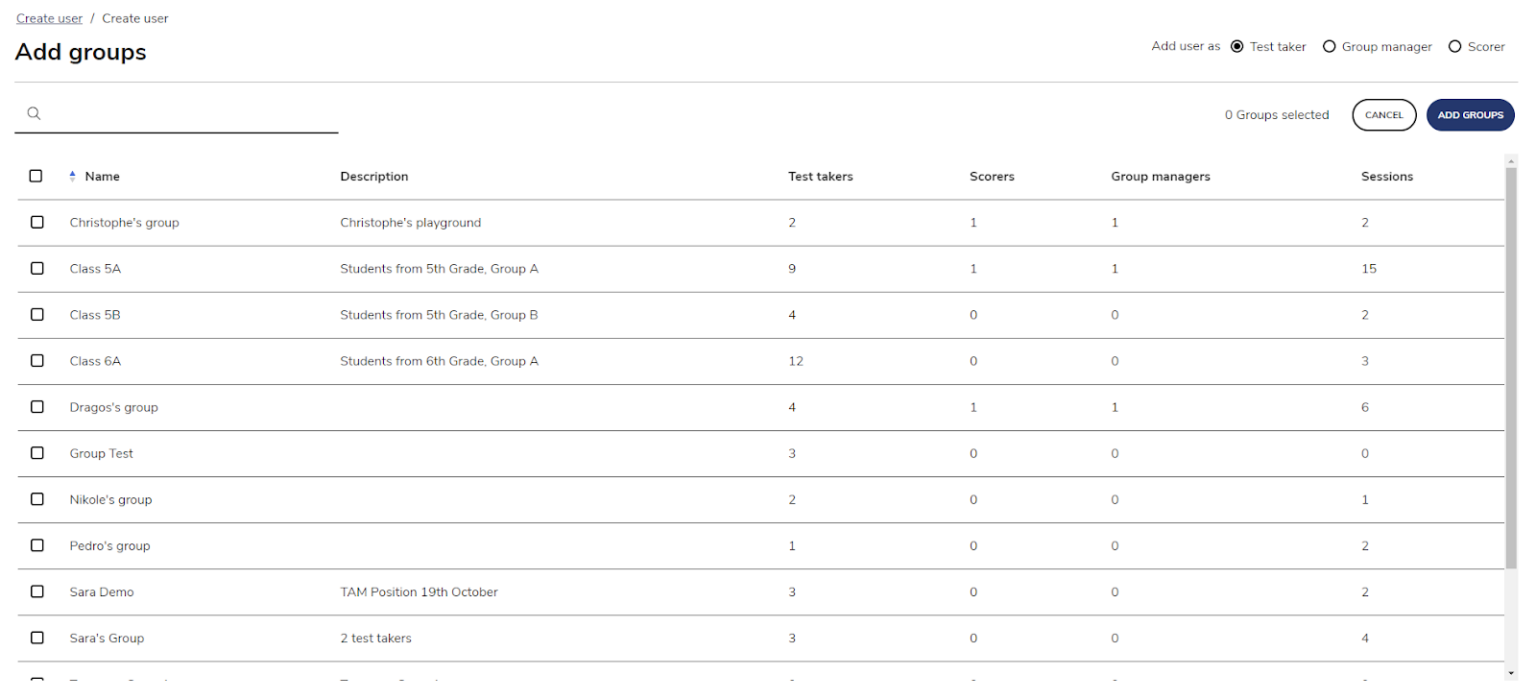Select the Scorer radio button
This screenshot has width=1536, height=700.
(1455, 47)
